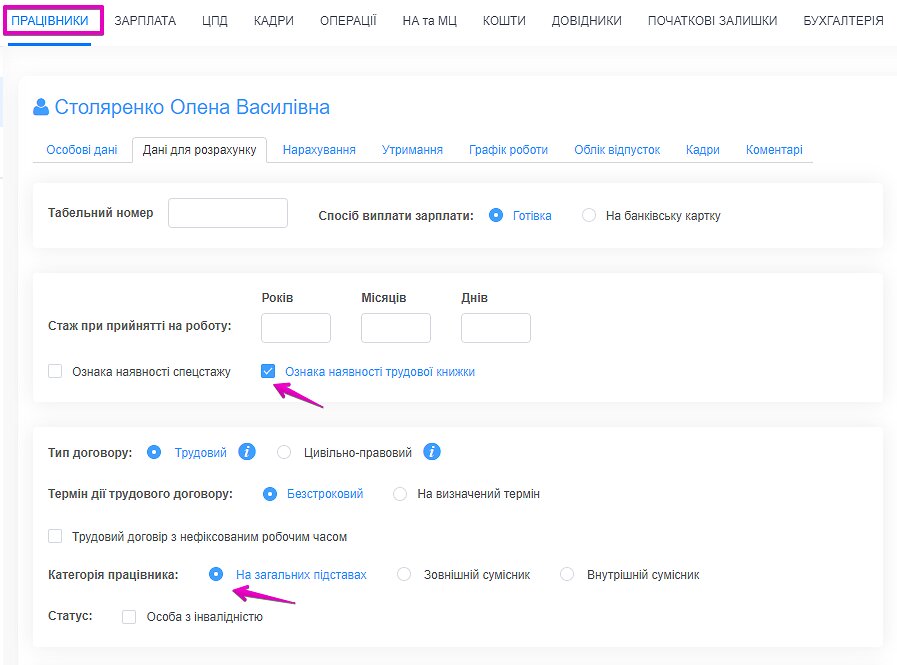Open the ЗАРПЛАТА menu
This screenshot has width=897, height=665.
pos(145,20)
